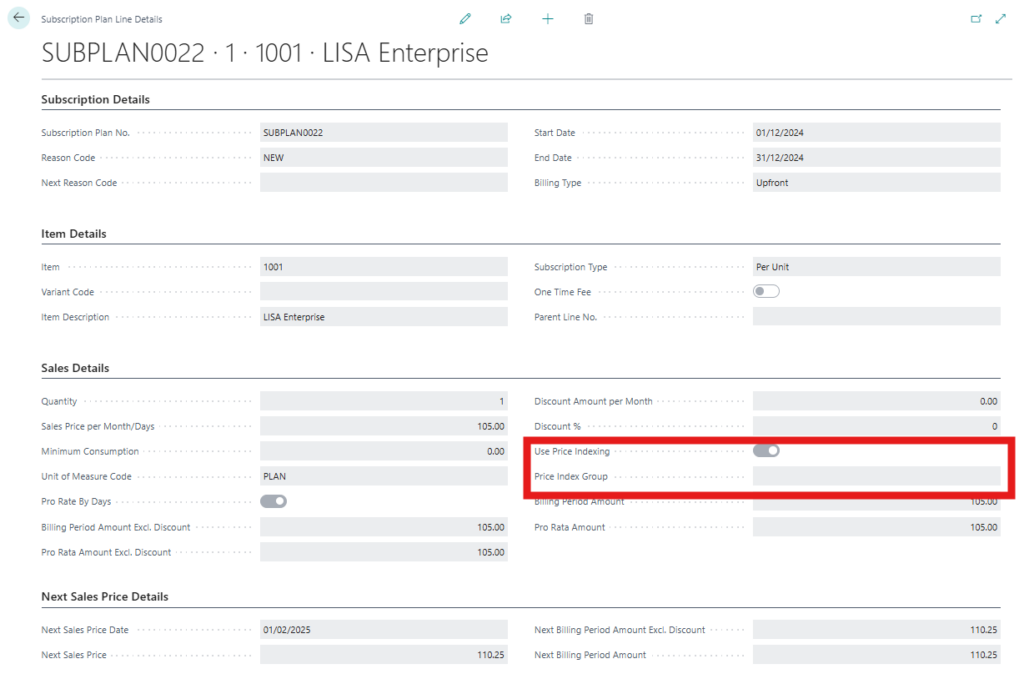
Task: Click the pencil edit icon
Action: pos(465,19)
